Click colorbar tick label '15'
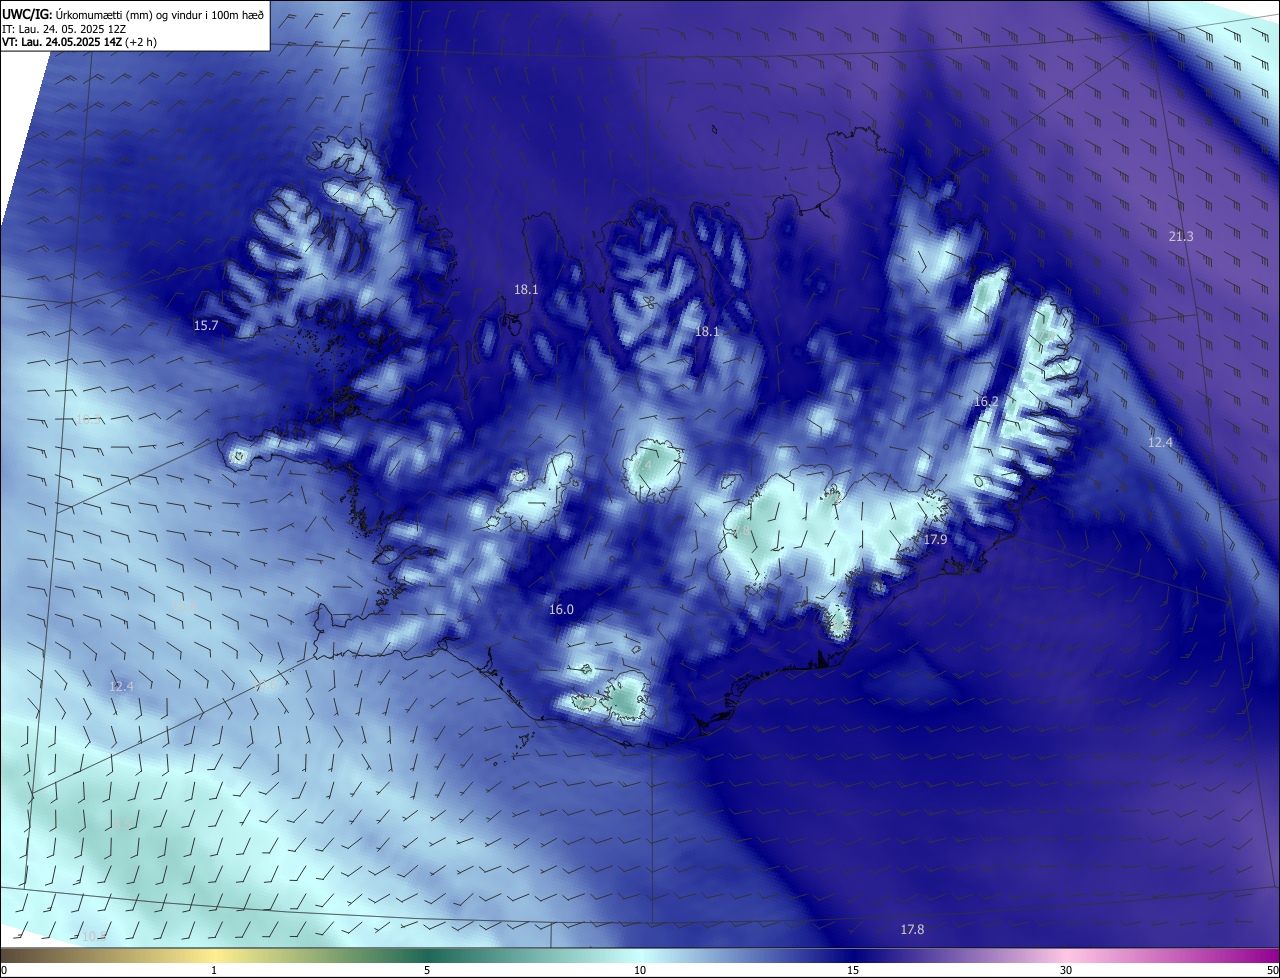 pyautogui.click(x=853, y=971)
